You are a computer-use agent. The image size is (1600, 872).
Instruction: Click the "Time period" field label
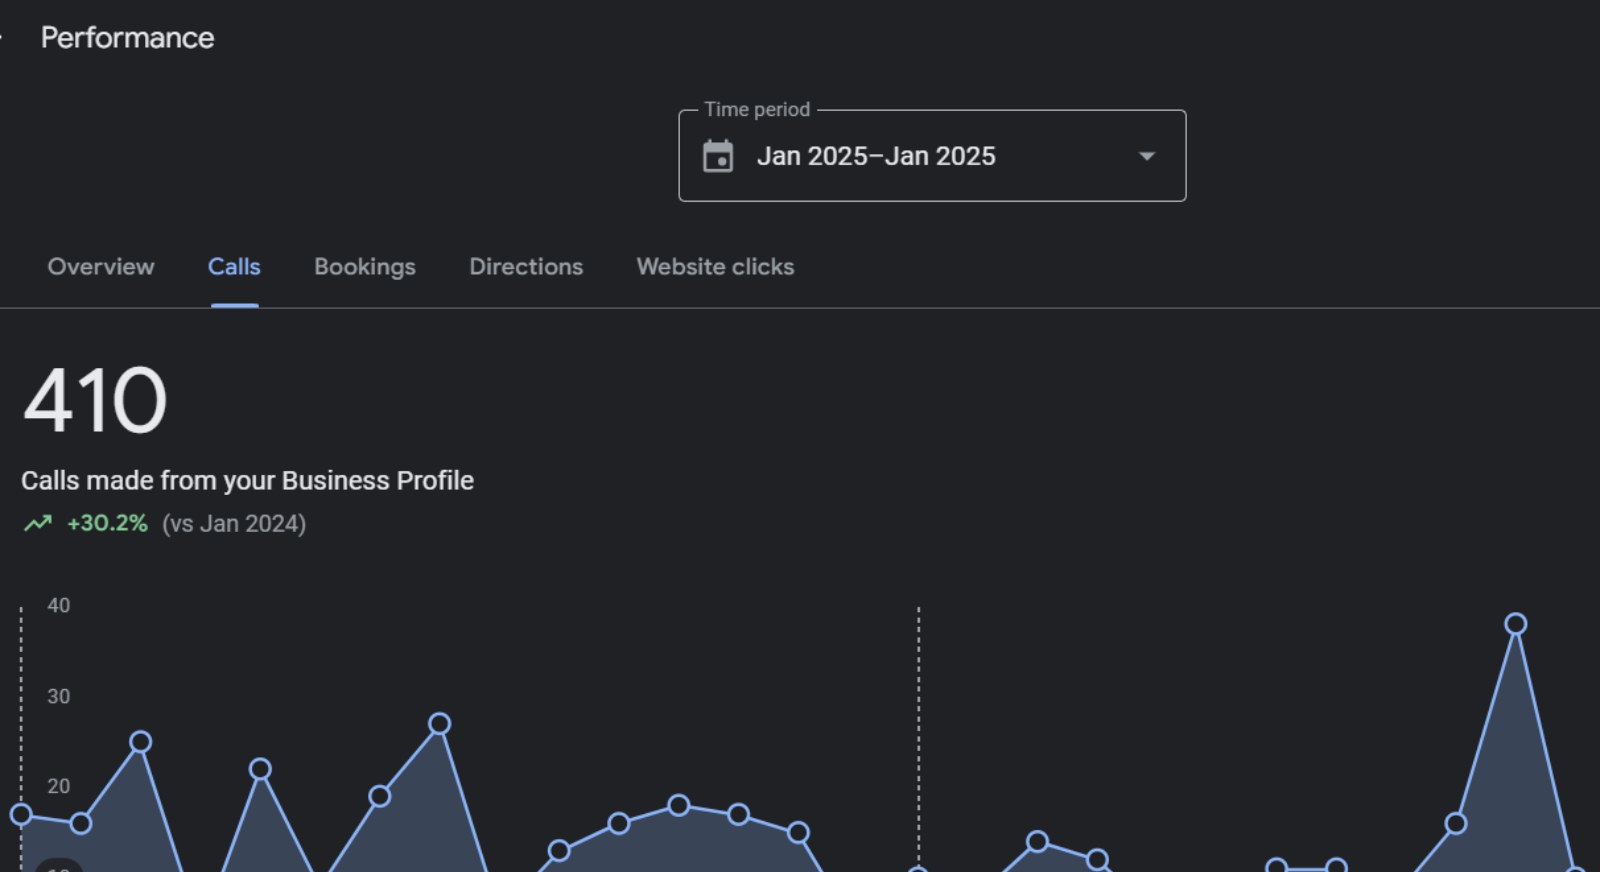coord(757,110)
